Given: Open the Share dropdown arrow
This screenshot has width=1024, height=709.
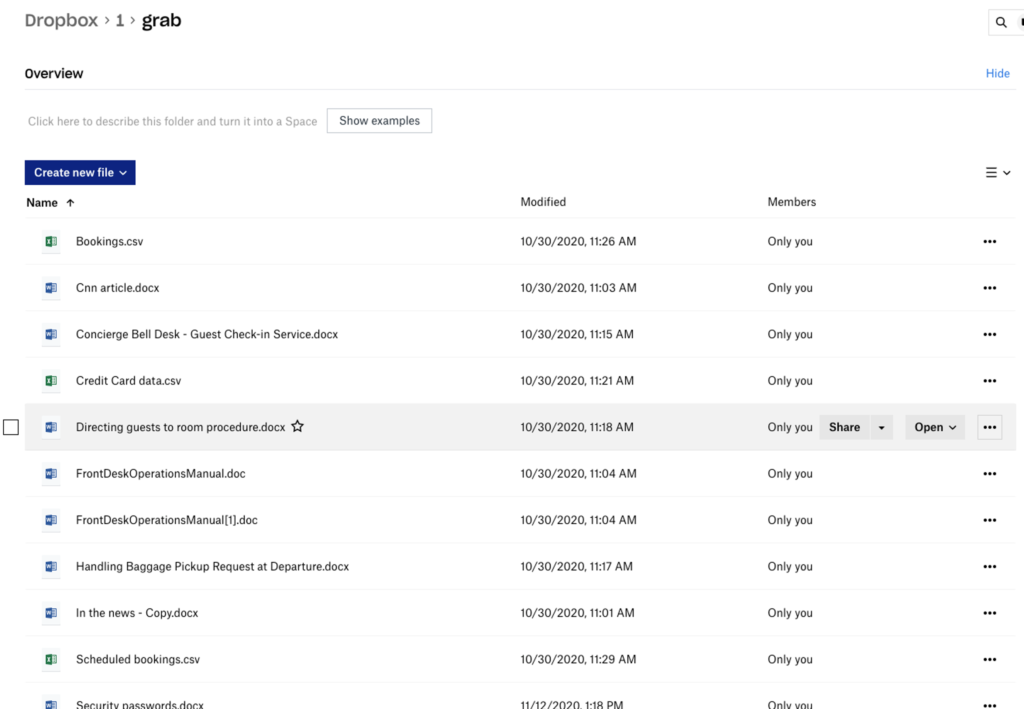Looking at the screenshot, I should pos(881,428).
